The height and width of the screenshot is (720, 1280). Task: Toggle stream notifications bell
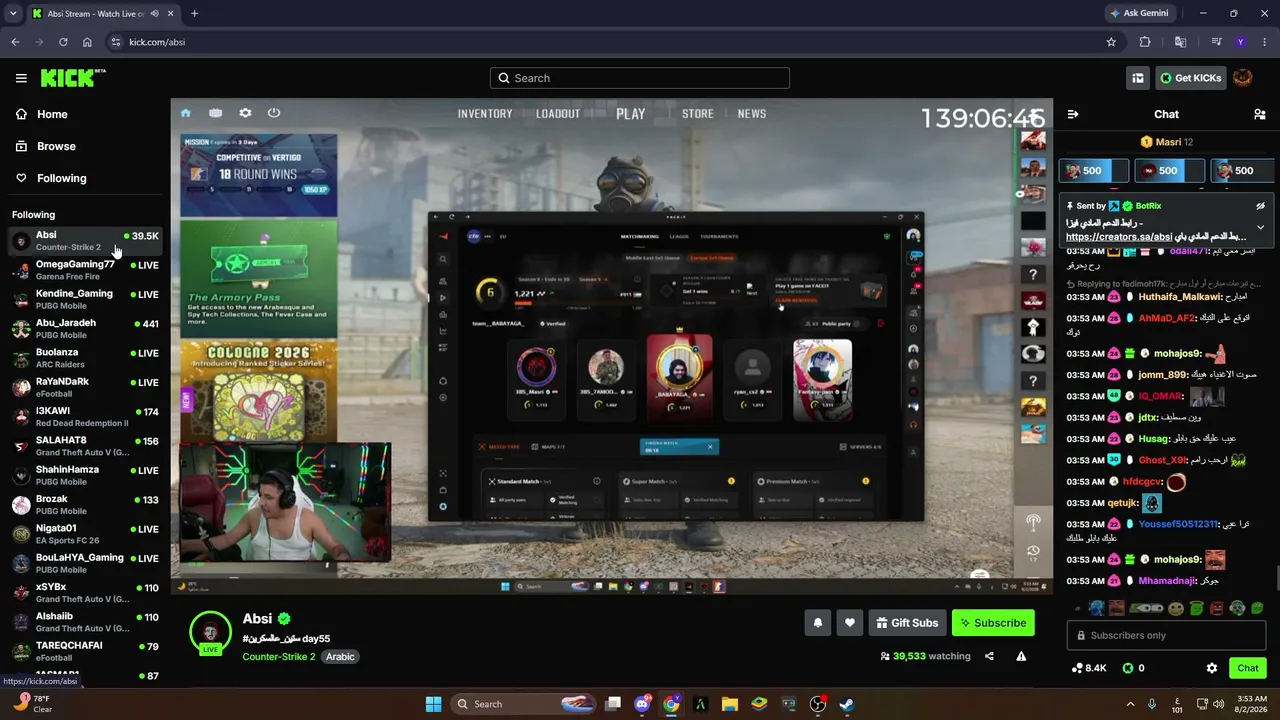pos(818,623)
